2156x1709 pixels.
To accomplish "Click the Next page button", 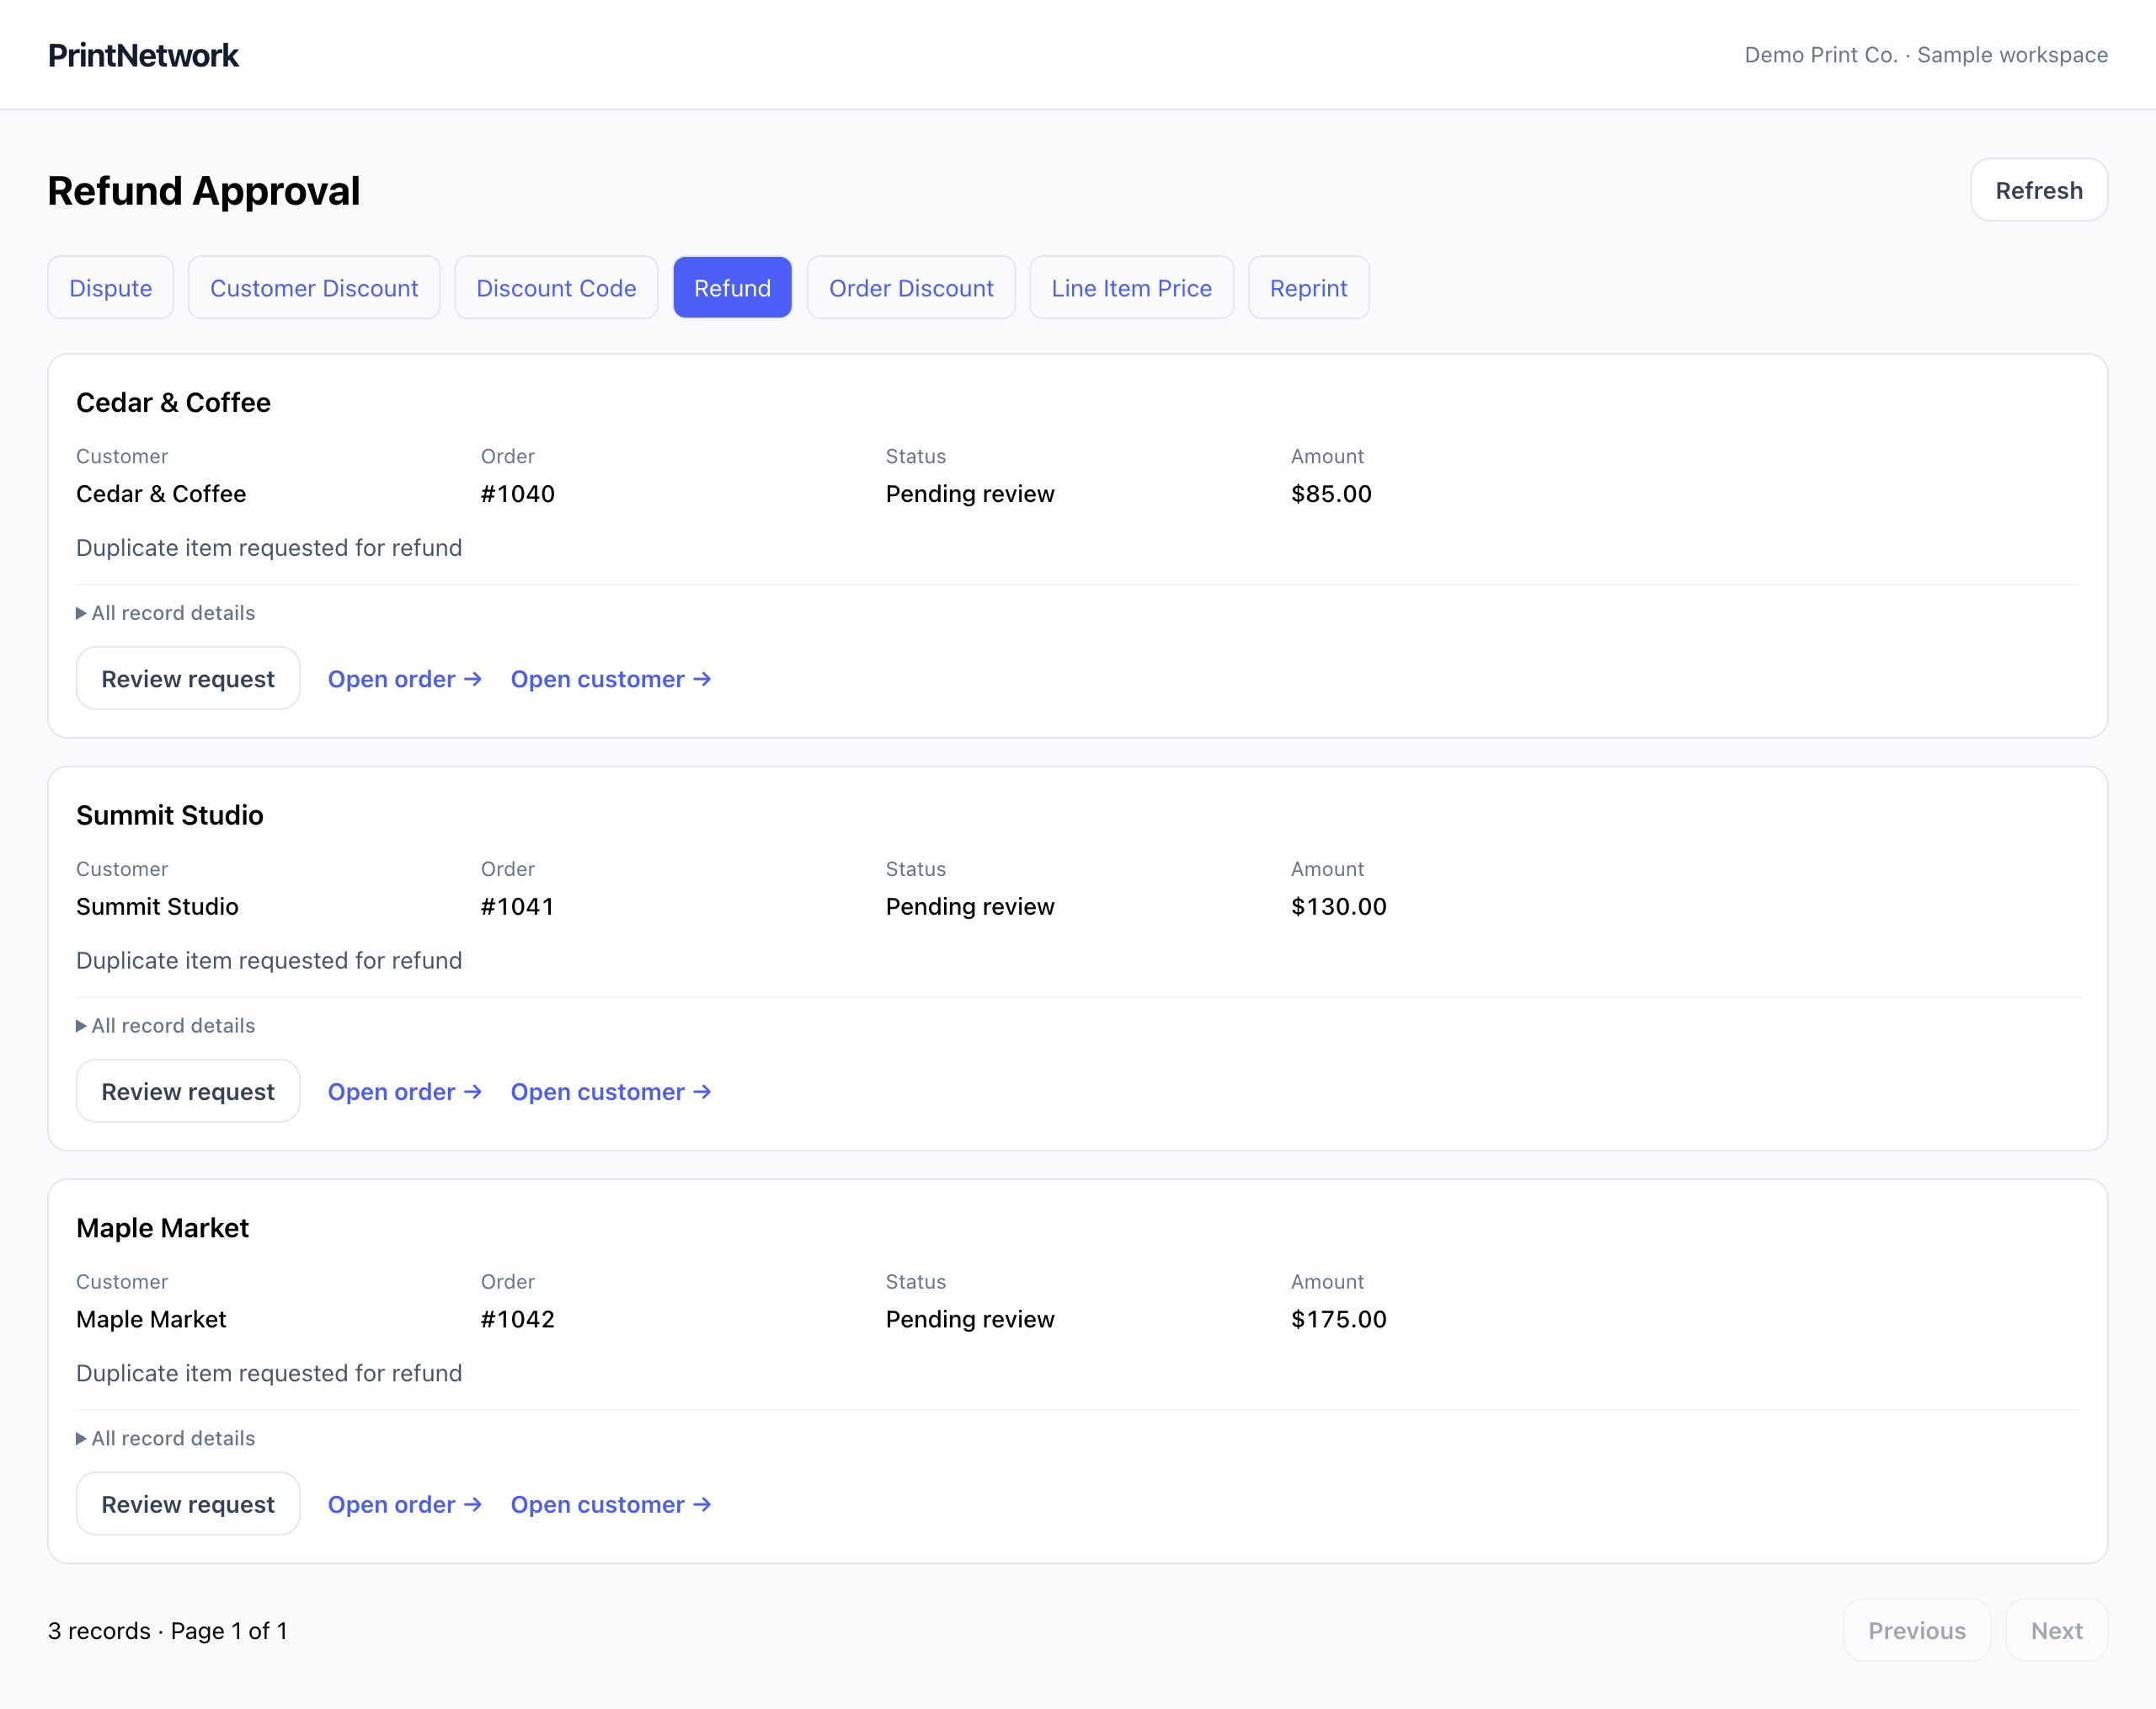I will pos(2056,1630).
